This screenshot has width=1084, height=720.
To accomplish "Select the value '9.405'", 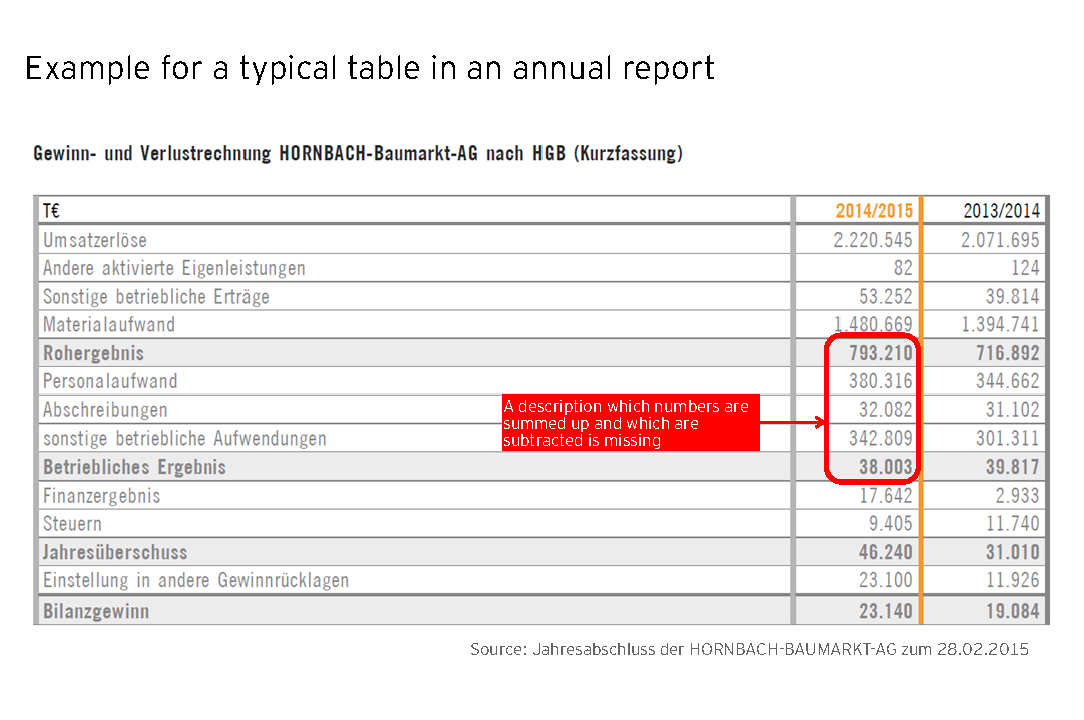I will (x=890, y=524).
